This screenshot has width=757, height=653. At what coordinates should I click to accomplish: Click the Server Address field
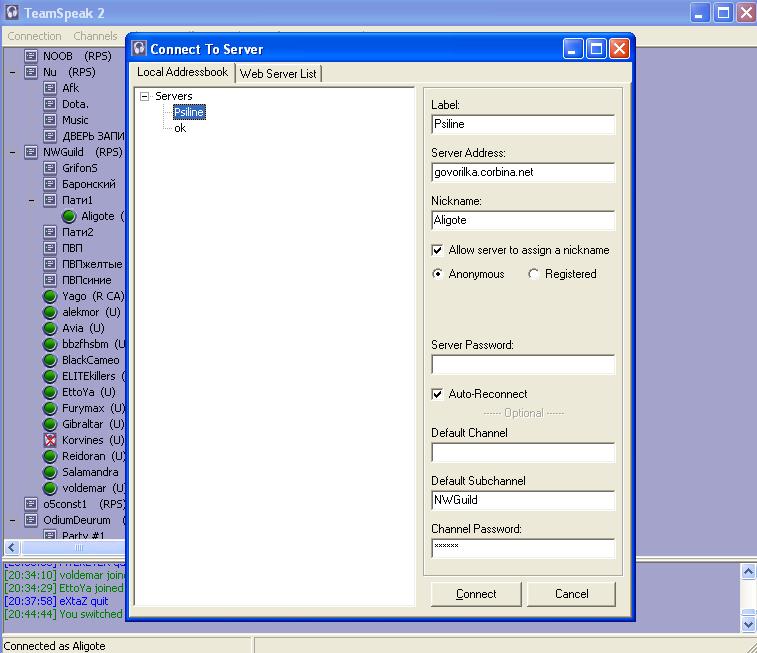523,172
